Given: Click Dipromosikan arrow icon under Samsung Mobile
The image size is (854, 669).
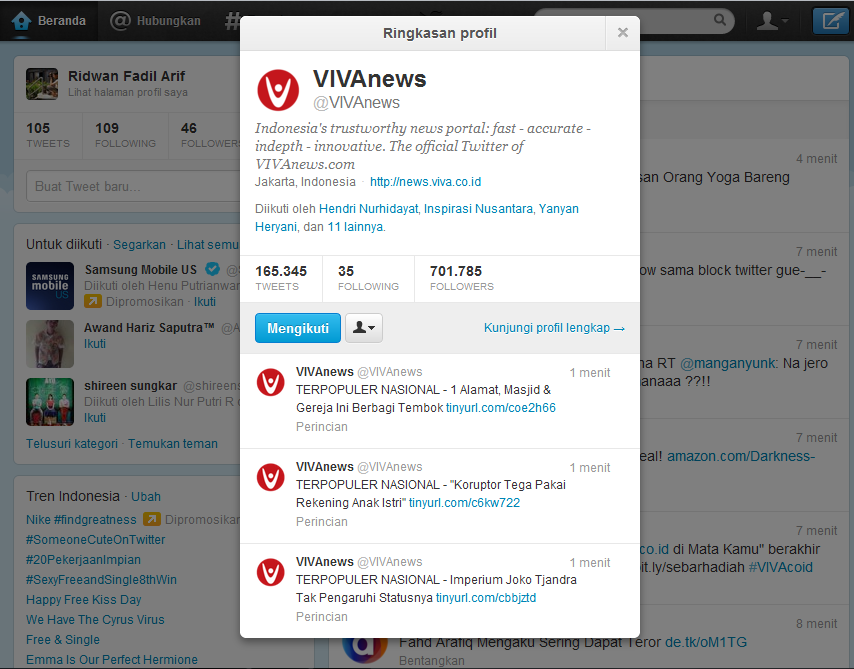Looking at the screenshot, I should tap(93, 301).
